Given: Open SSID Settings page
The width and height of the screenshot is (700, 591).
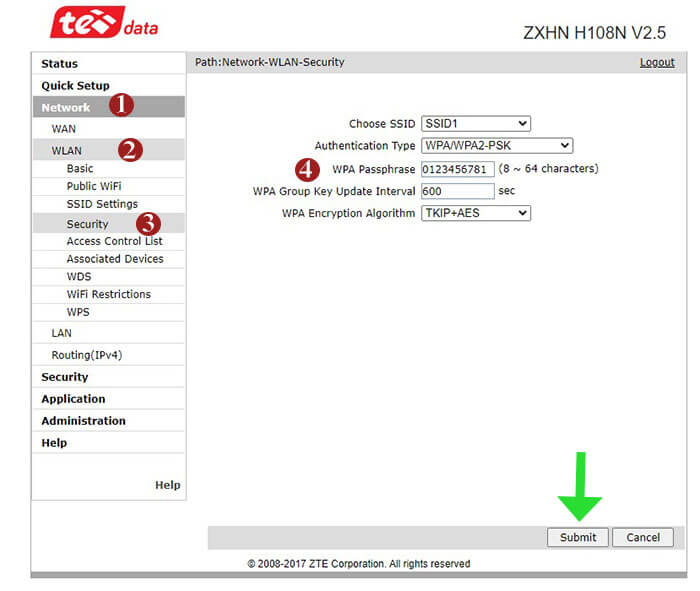Looking at the screenshot, I should 102,204.
